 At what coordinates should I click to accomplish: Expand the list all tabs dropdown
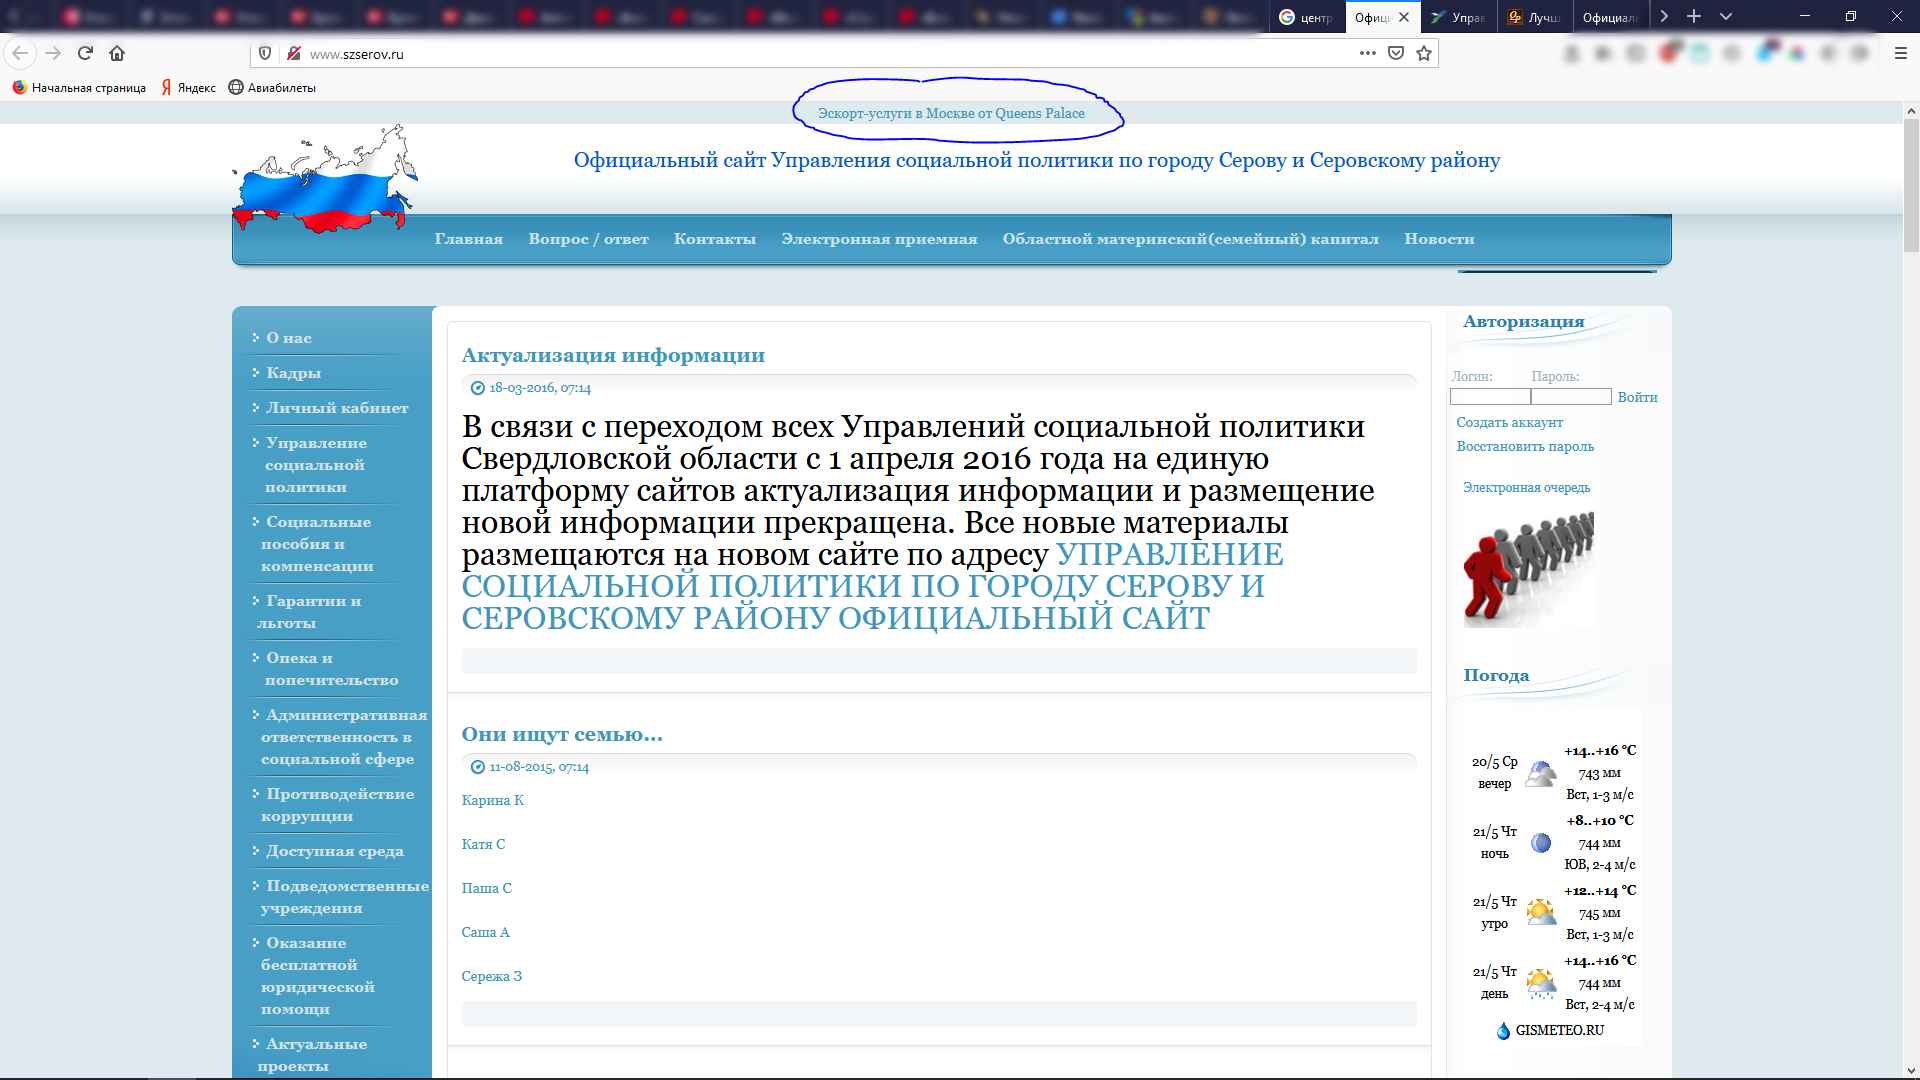point(1726,16)
